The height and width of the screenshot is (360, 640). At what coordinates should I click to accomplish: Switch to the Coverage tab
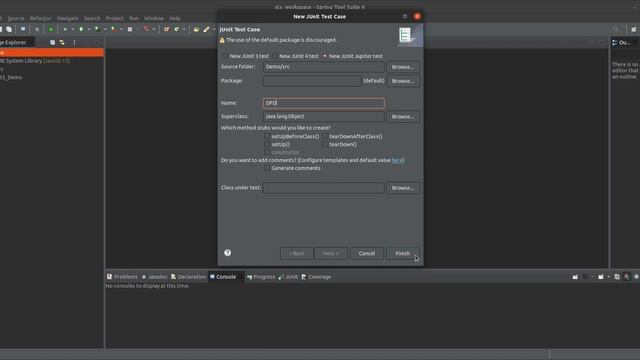tap(316, 277)
